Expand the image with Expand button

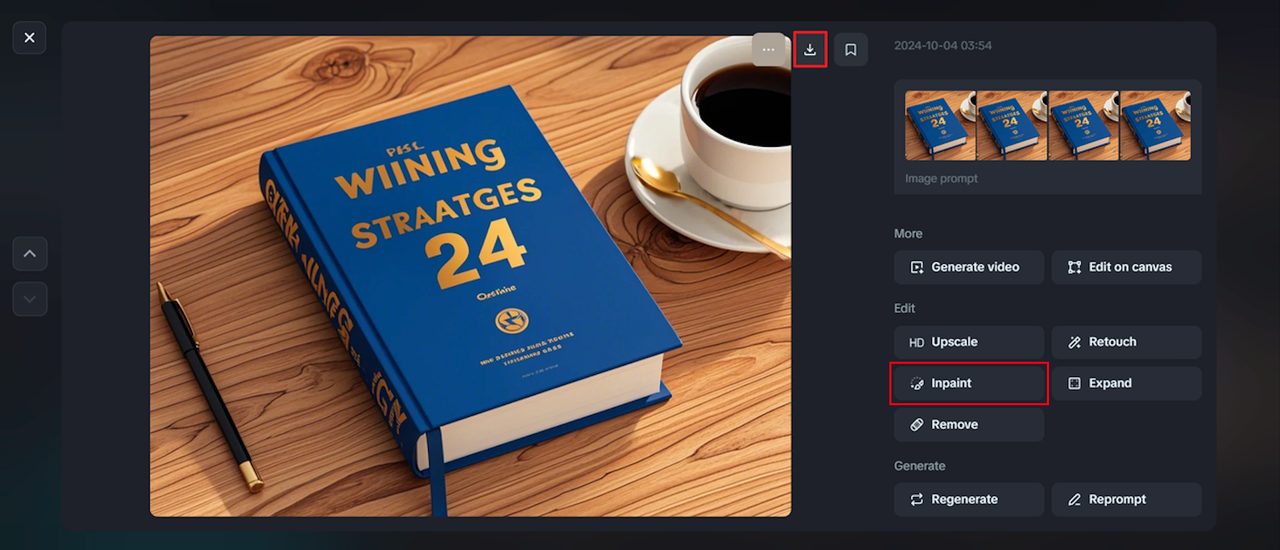1126,383
